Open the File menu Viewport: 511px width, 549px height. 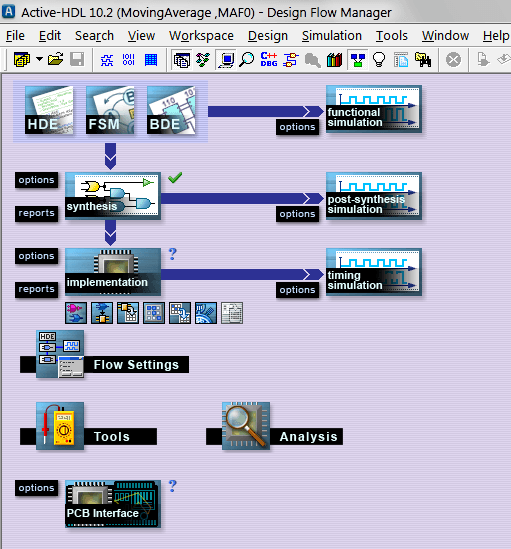15,36
